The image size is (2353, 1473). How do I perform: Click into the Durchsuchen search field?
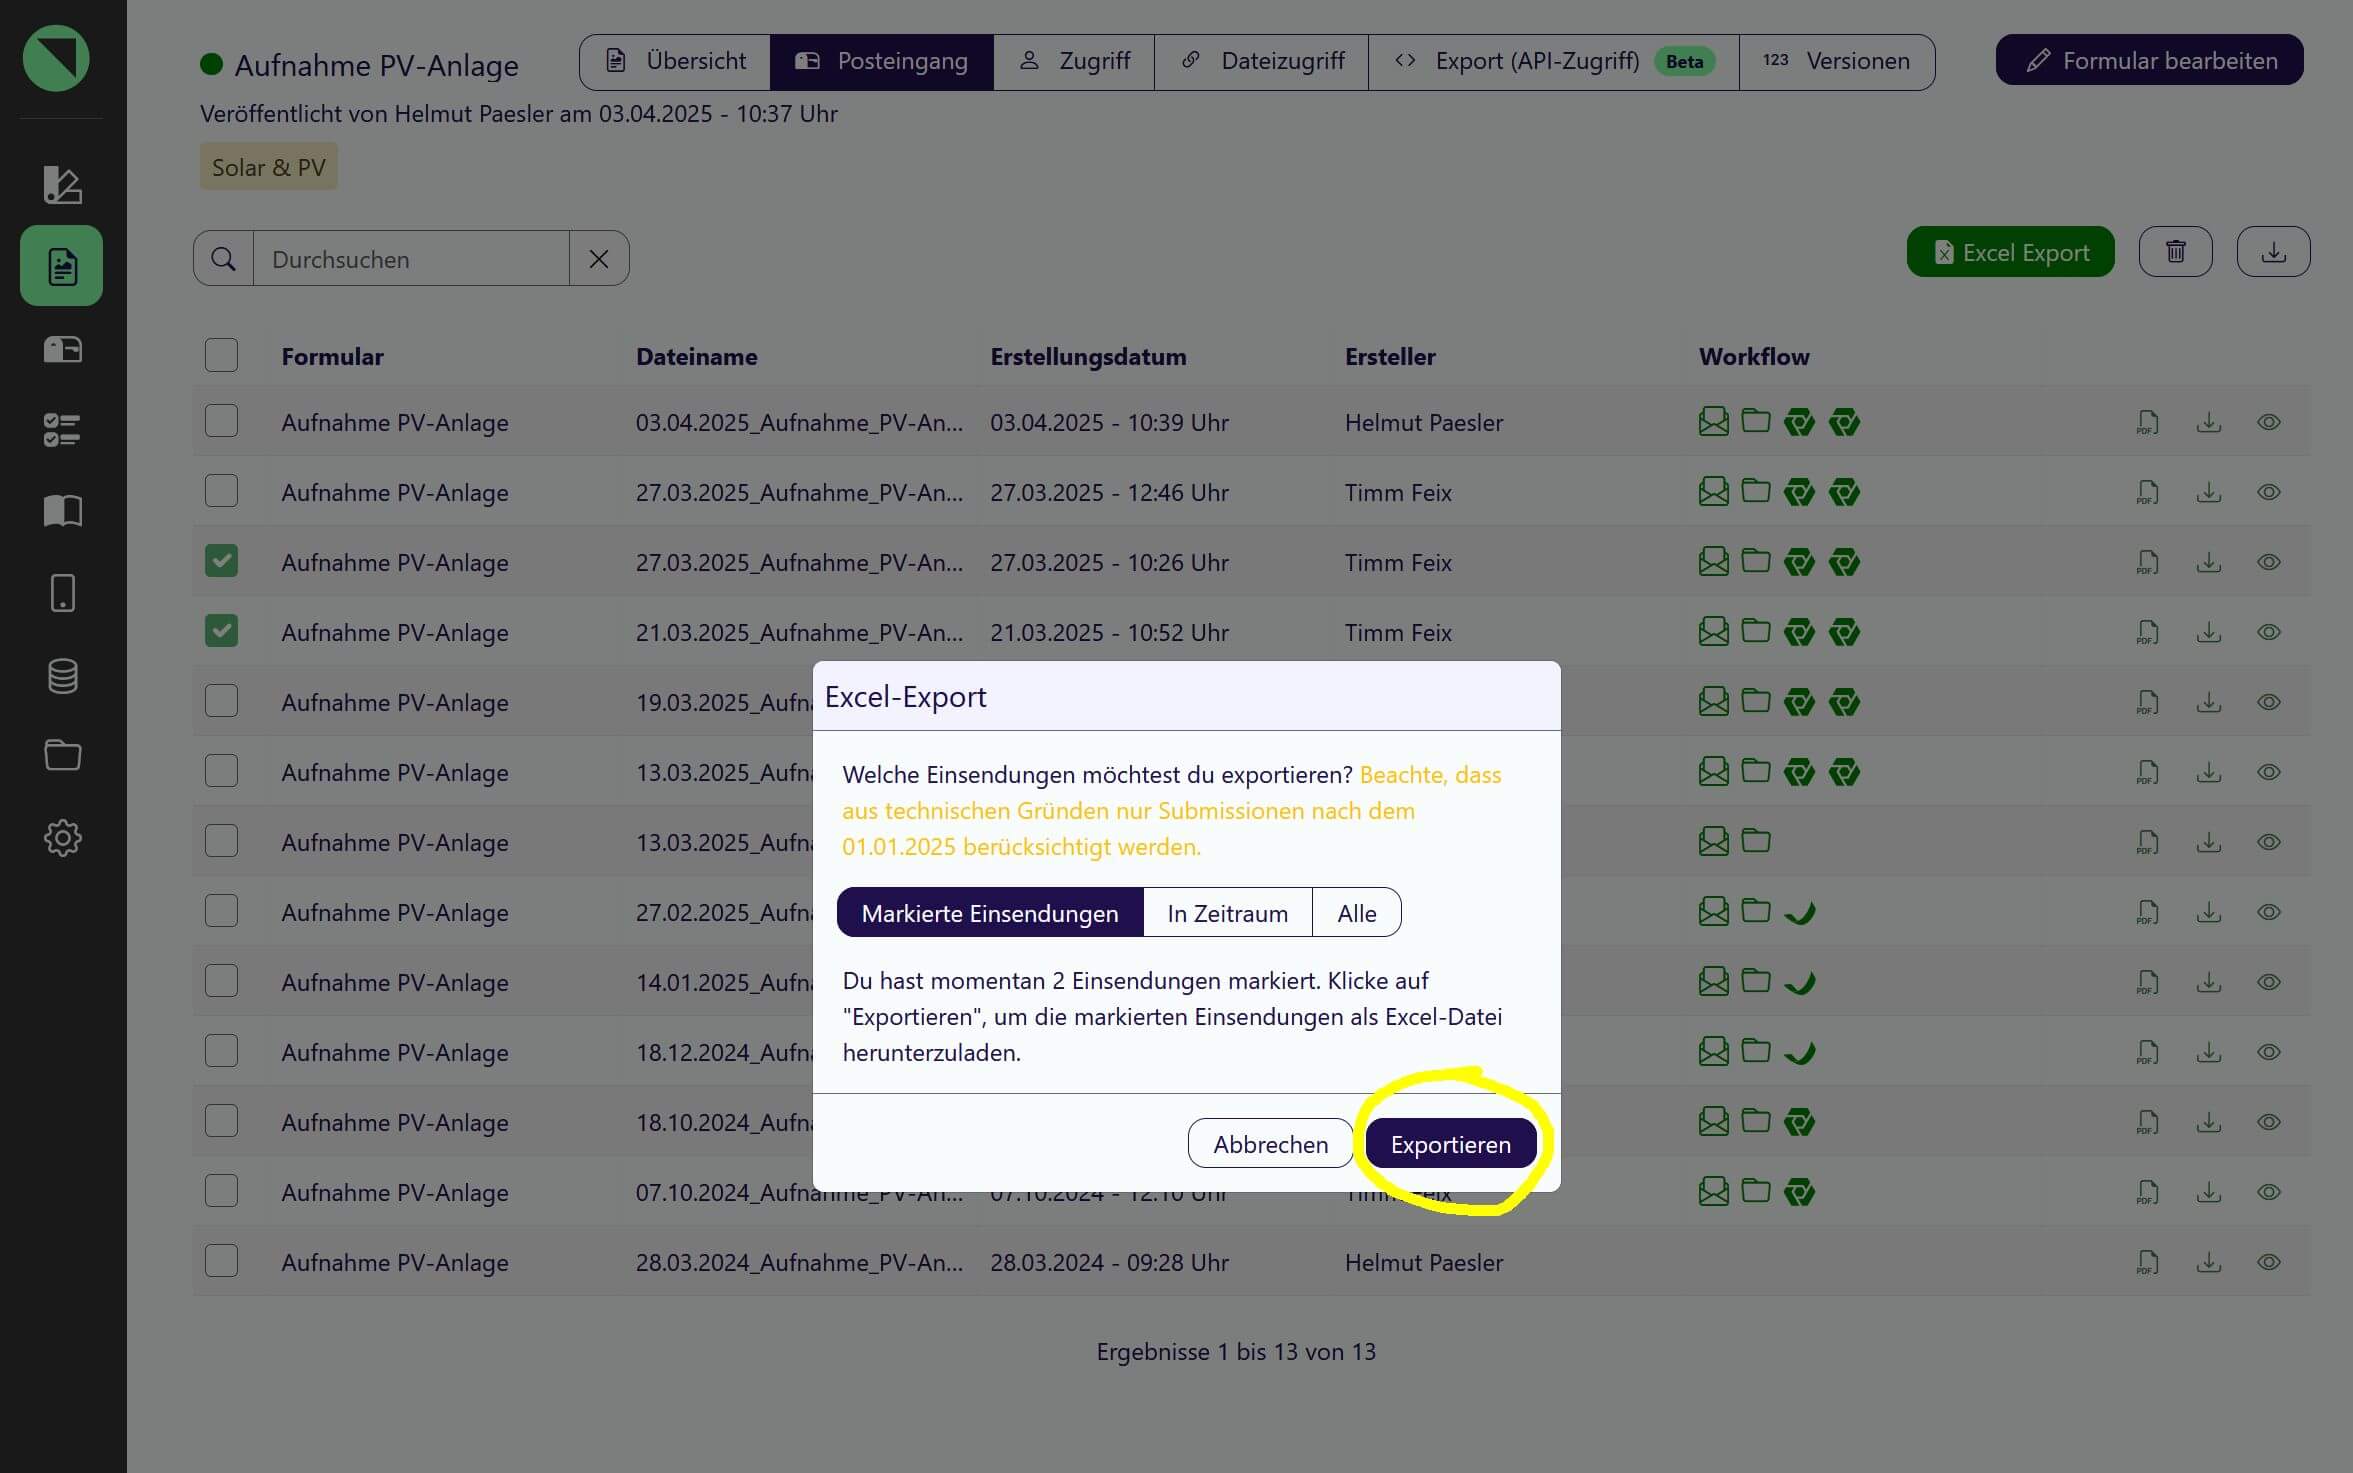pyautogui.click(x=411, y=259)
